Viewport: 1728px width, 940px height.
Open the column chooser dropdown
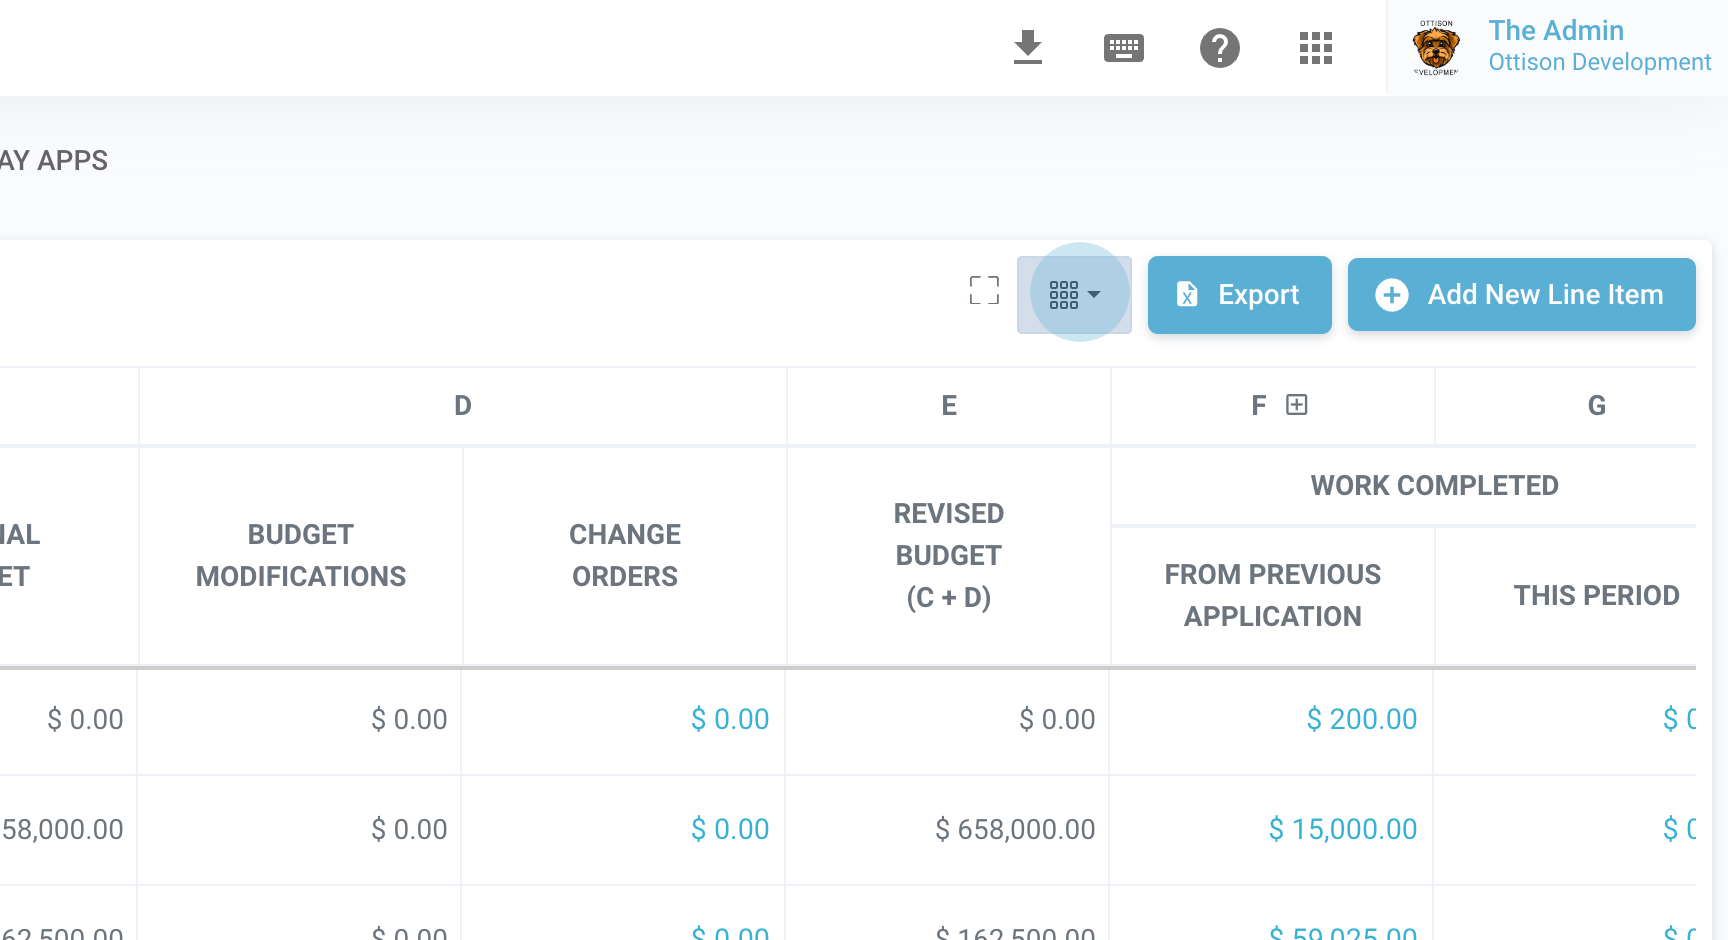click(1074, 294)
